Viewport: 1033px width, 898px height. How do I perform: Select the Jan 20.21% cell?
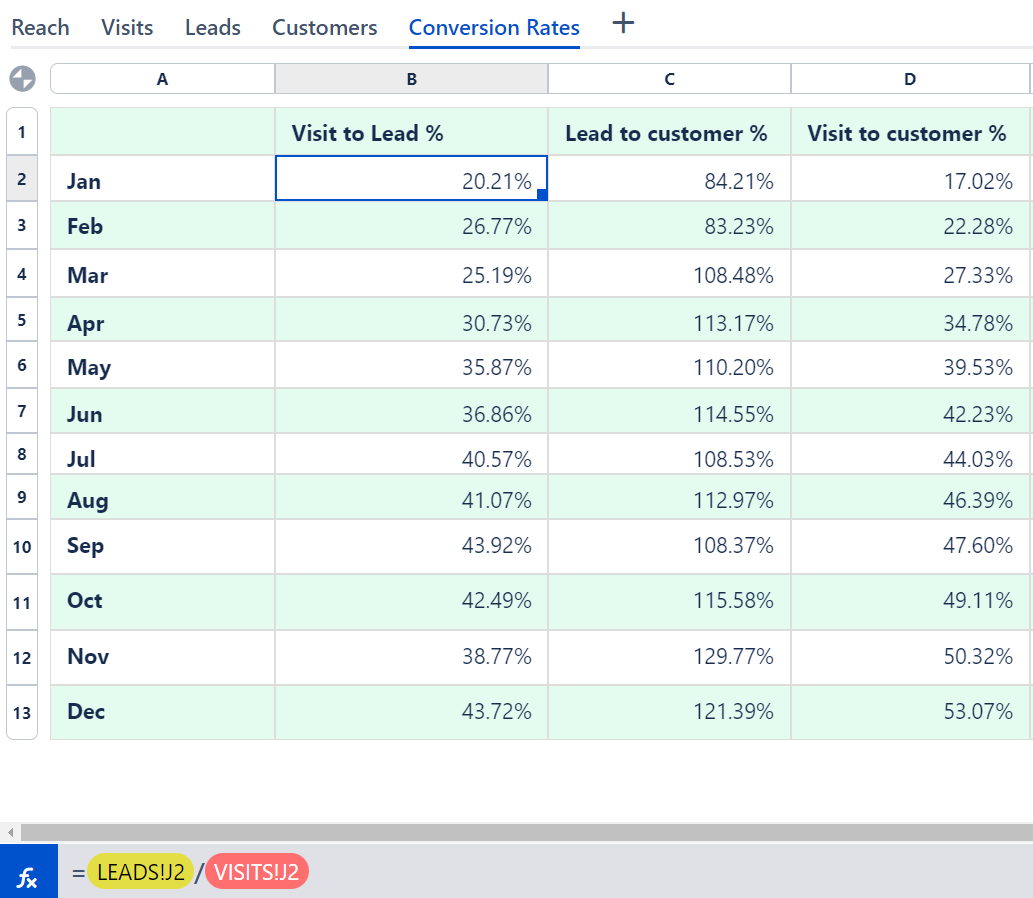coord(411,181)
